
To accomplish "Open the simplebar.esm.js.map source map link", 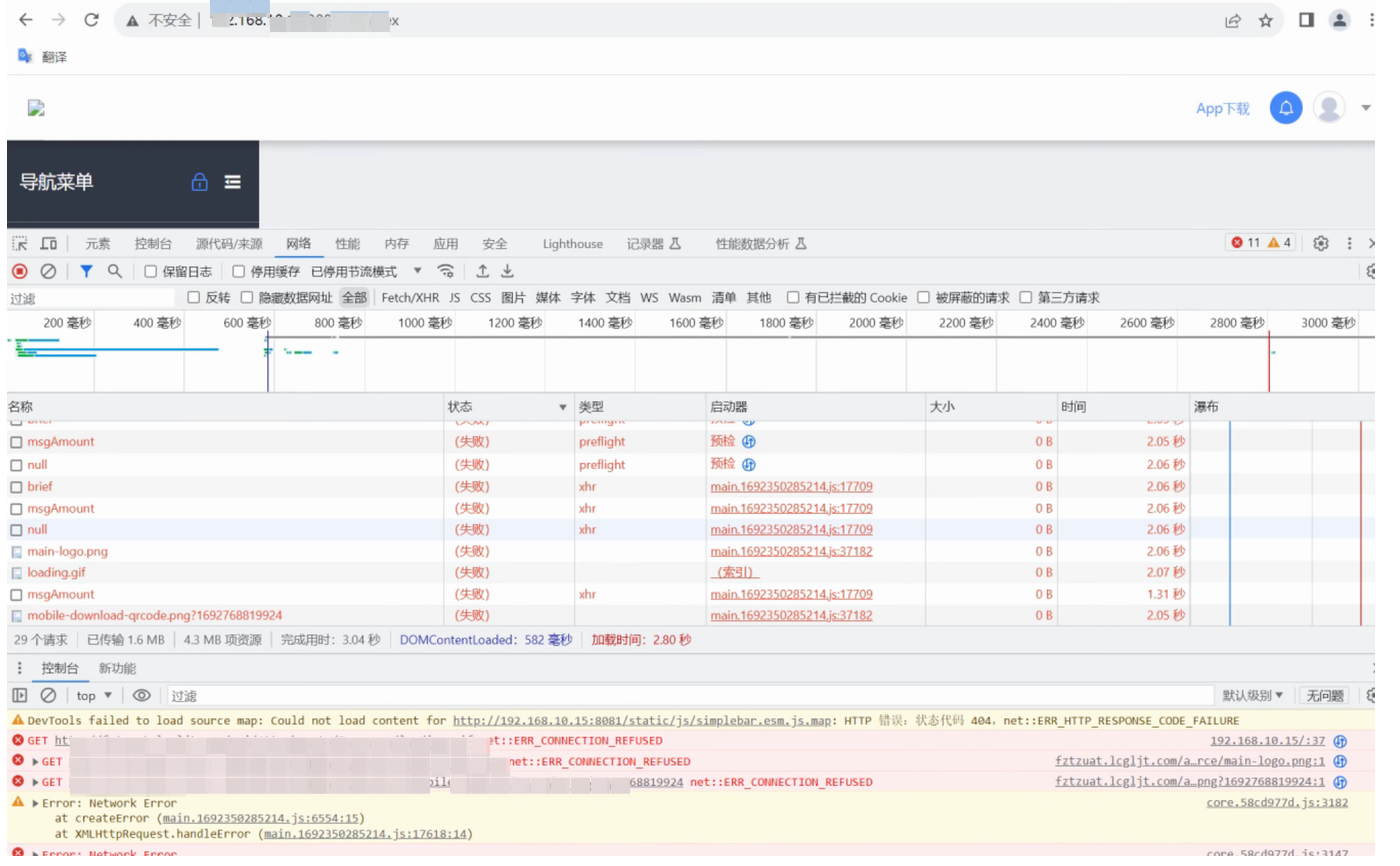I will coord(642,720).
